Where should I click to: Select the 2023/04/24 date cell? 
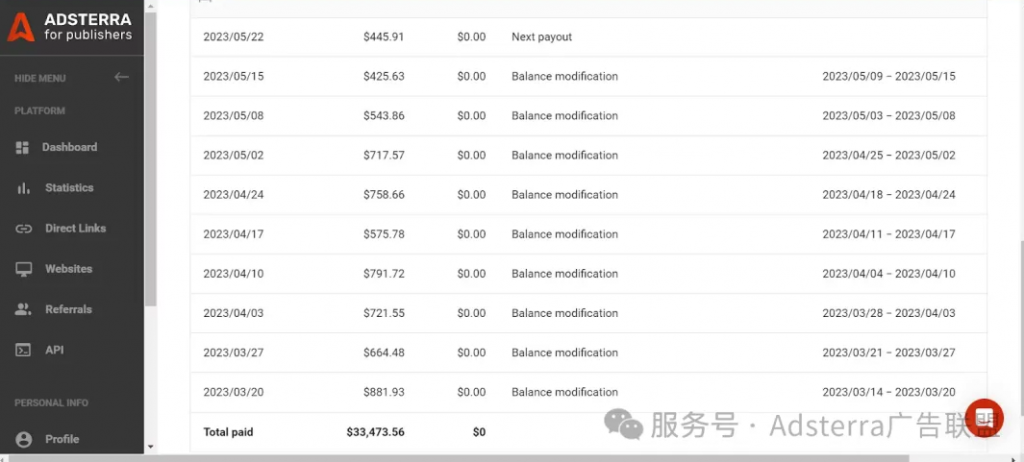tap(234, 195)
